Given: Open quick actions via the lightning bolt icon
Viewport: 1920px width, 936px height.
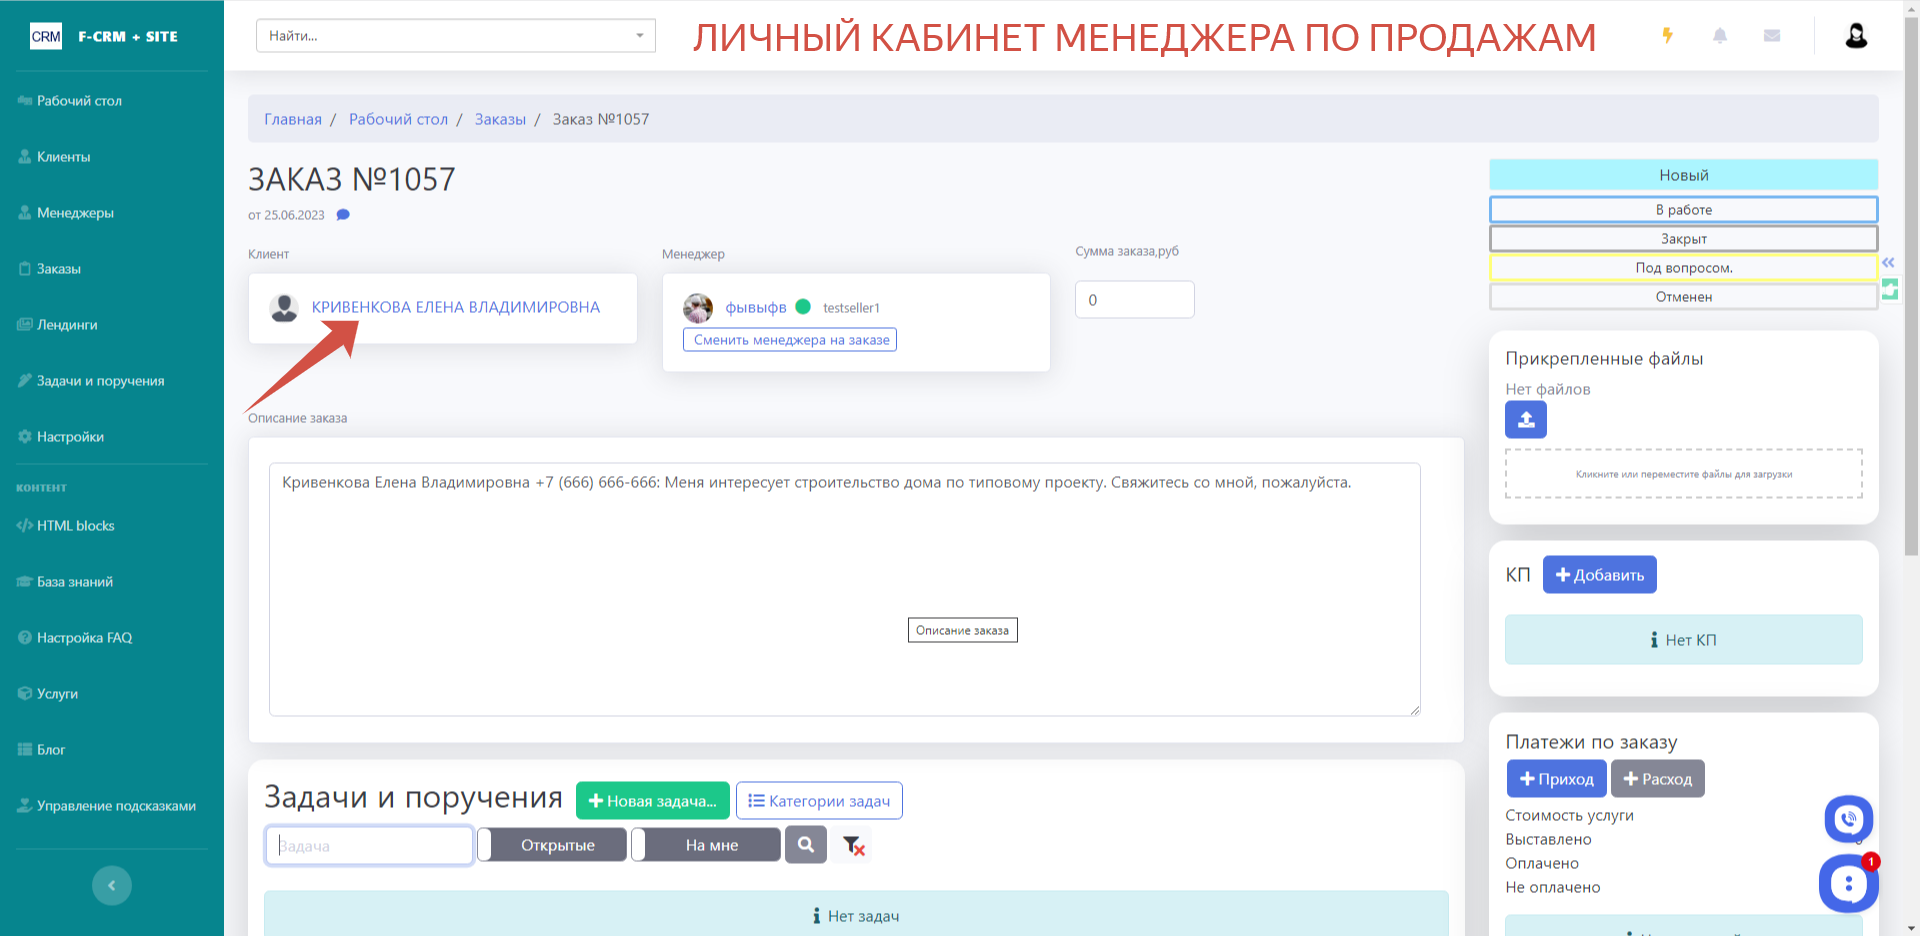Looking at the screenshot, I should 1668,35.
